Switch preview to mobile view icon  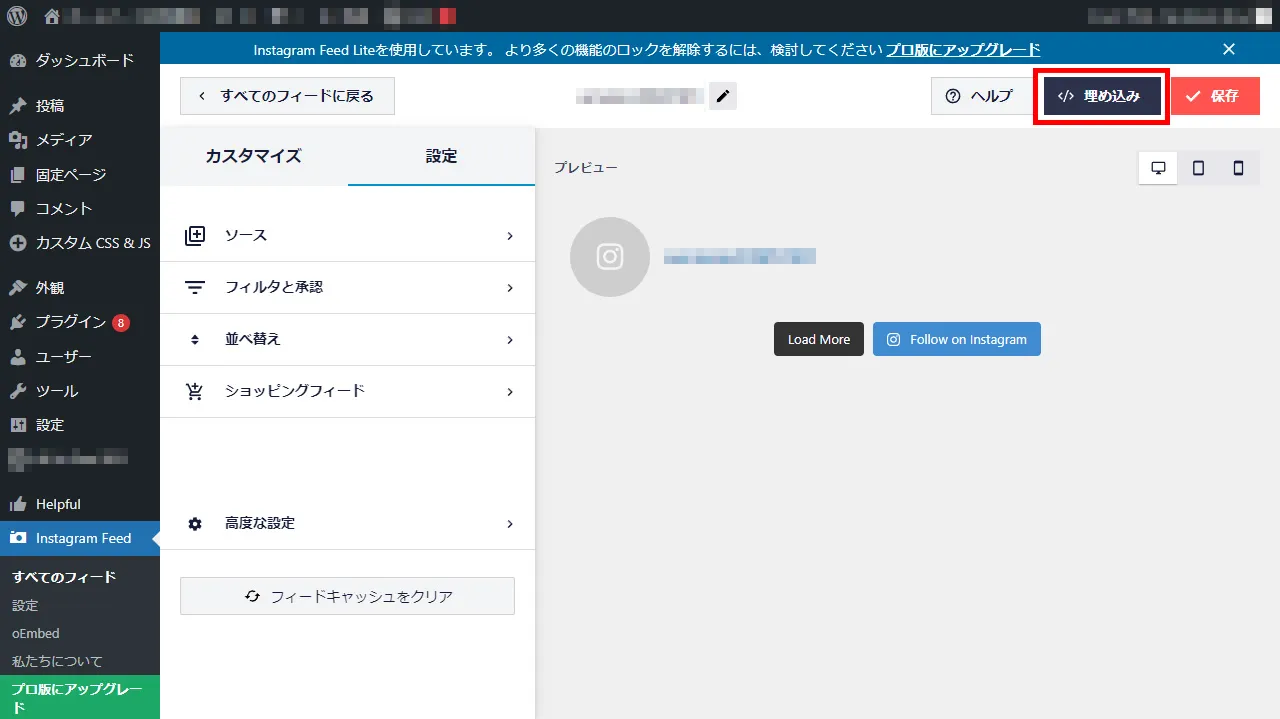(x=1238, y=168)
